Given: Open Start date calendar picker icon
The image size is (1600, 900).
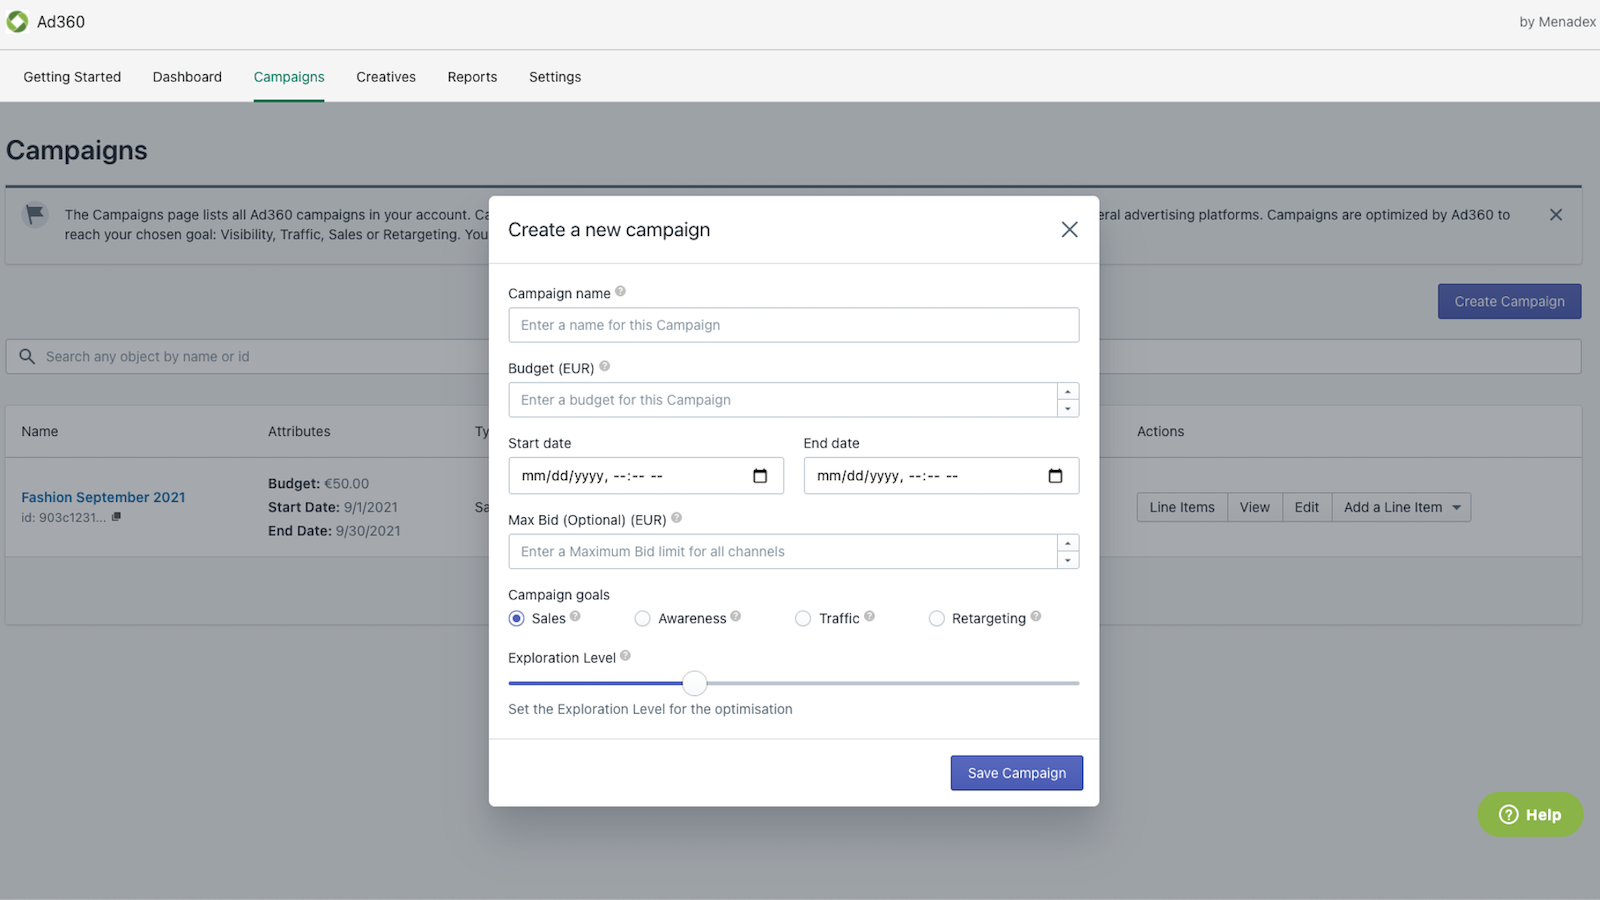Looking at the screenshot, I should coord(760,476).
